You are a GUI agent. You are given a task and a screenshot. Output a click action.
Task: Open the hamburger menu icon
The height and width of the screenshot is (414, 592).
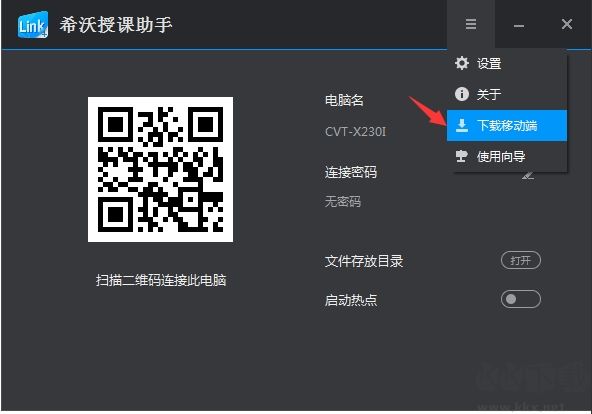(471, 24)
